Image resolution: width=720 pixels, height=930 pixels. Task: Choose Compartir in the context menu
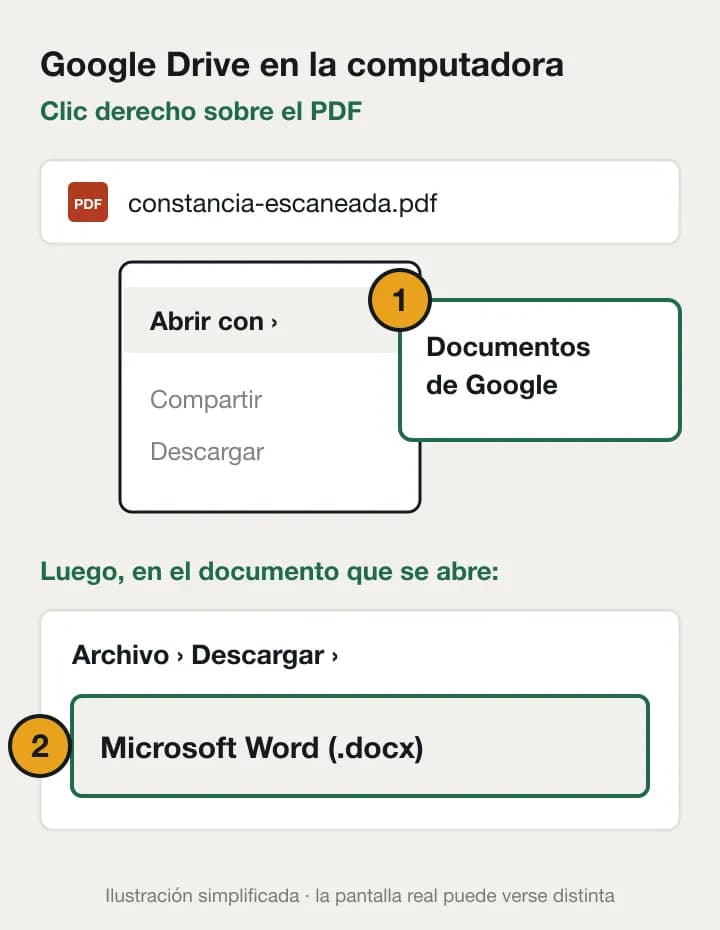(206, 399)
